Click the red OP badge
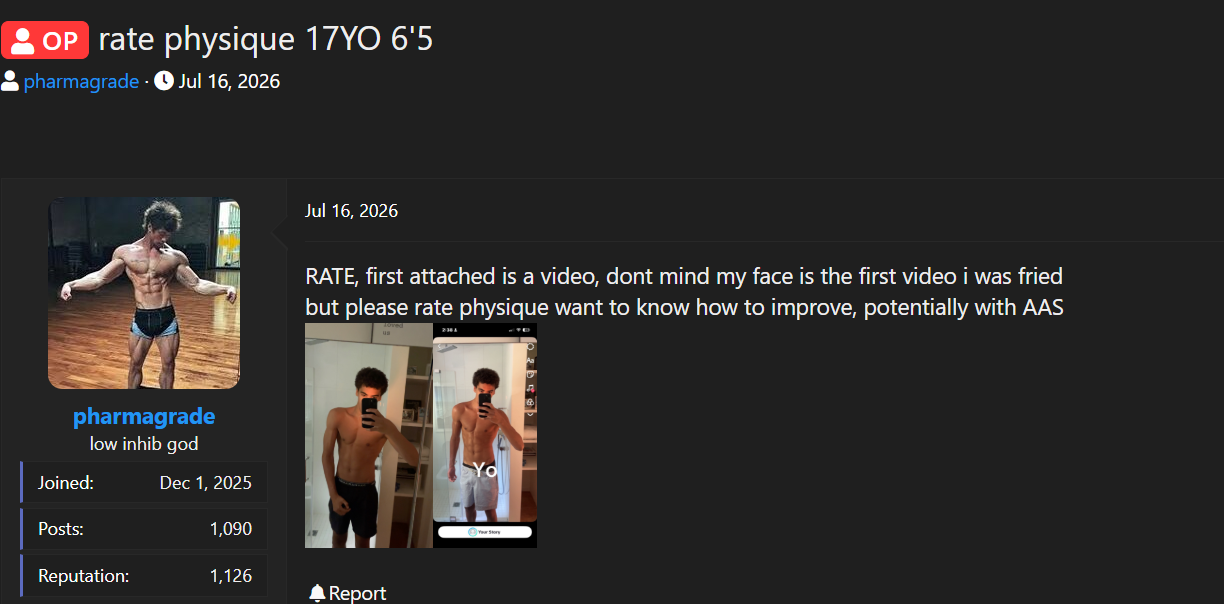Image resolution: width=1224 pixels, height=604 pixels. coord(44,41)
